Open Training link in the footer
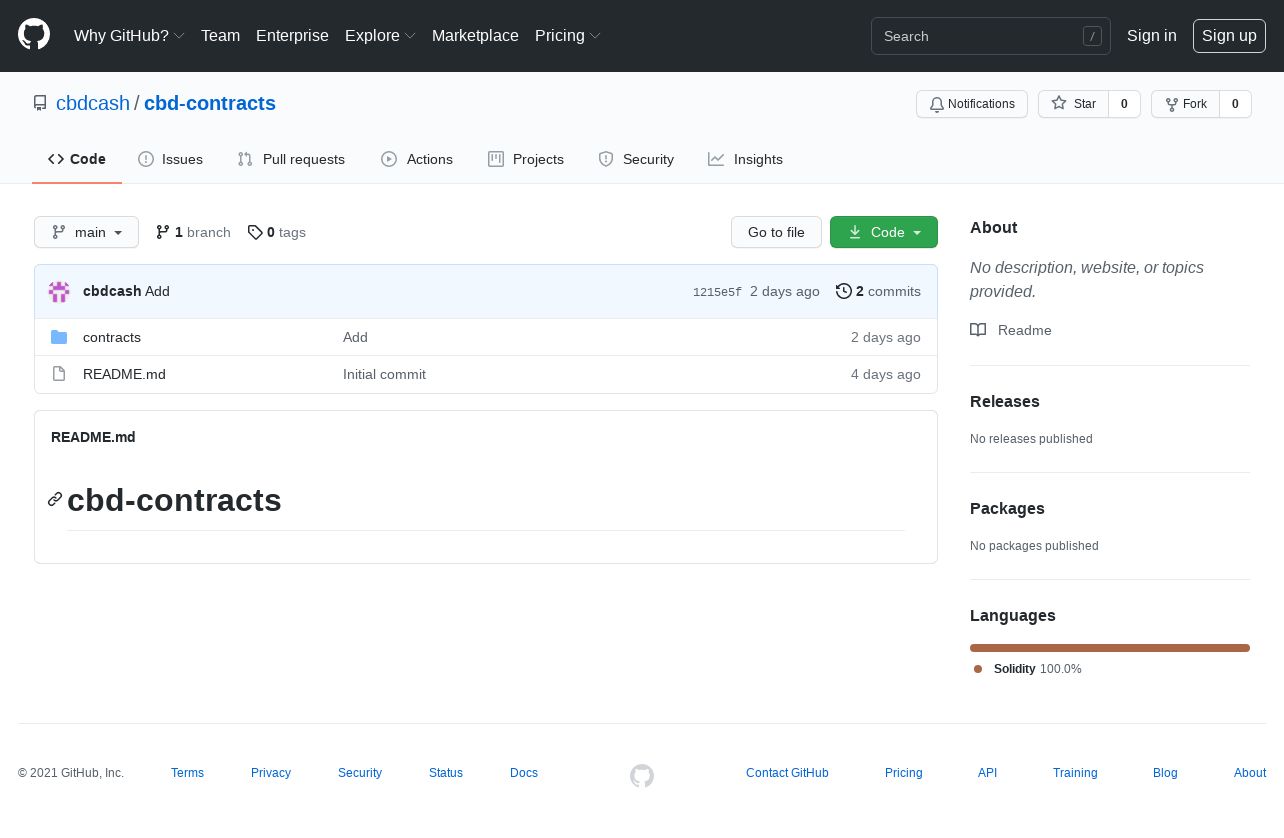 [x=1075, y=773]
